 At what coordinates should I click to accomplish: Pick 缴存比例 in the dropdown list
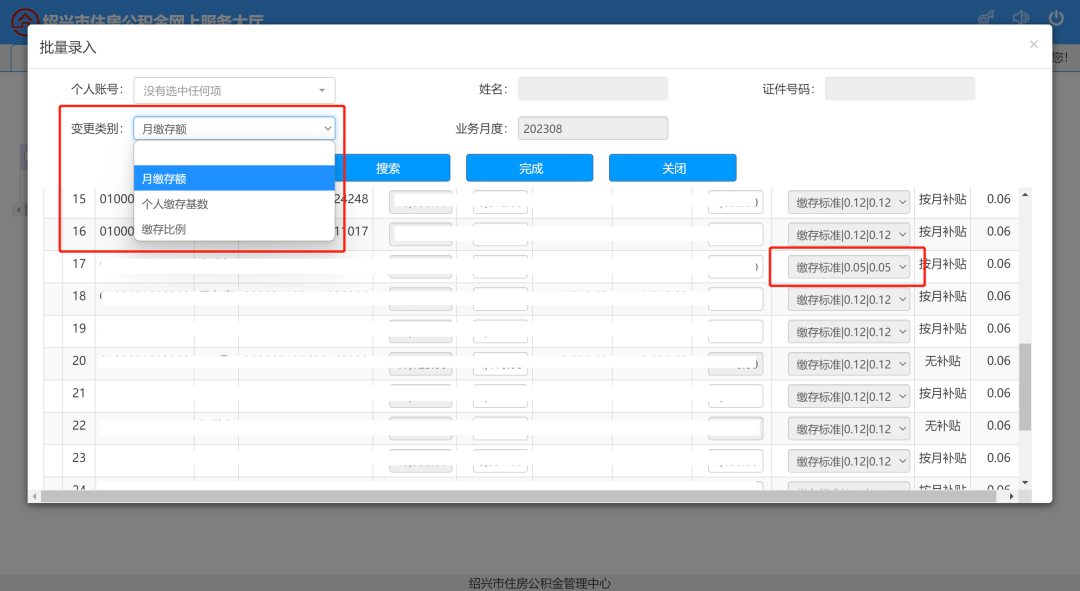(x=234, y=229)
